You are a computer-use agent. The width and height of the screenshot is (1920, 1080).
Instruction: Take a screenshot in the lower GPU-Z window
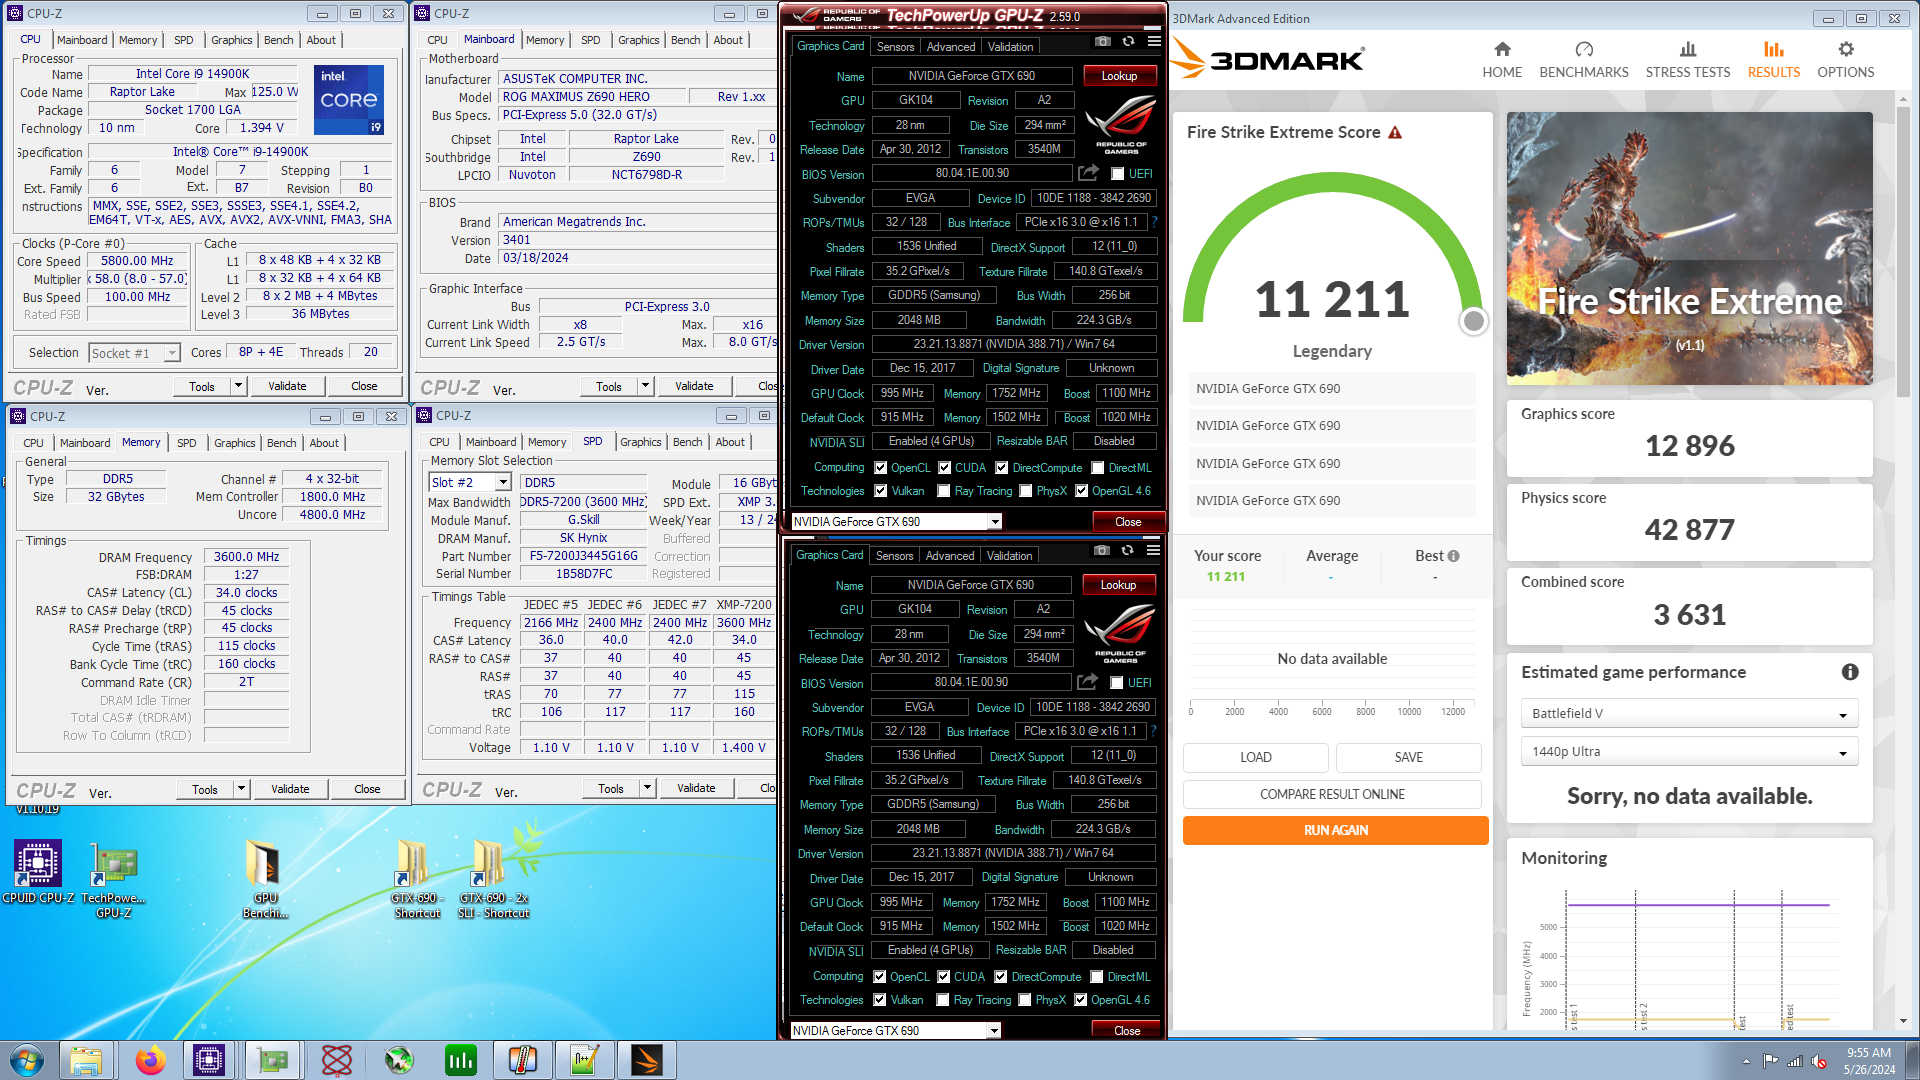[1101, 551]
